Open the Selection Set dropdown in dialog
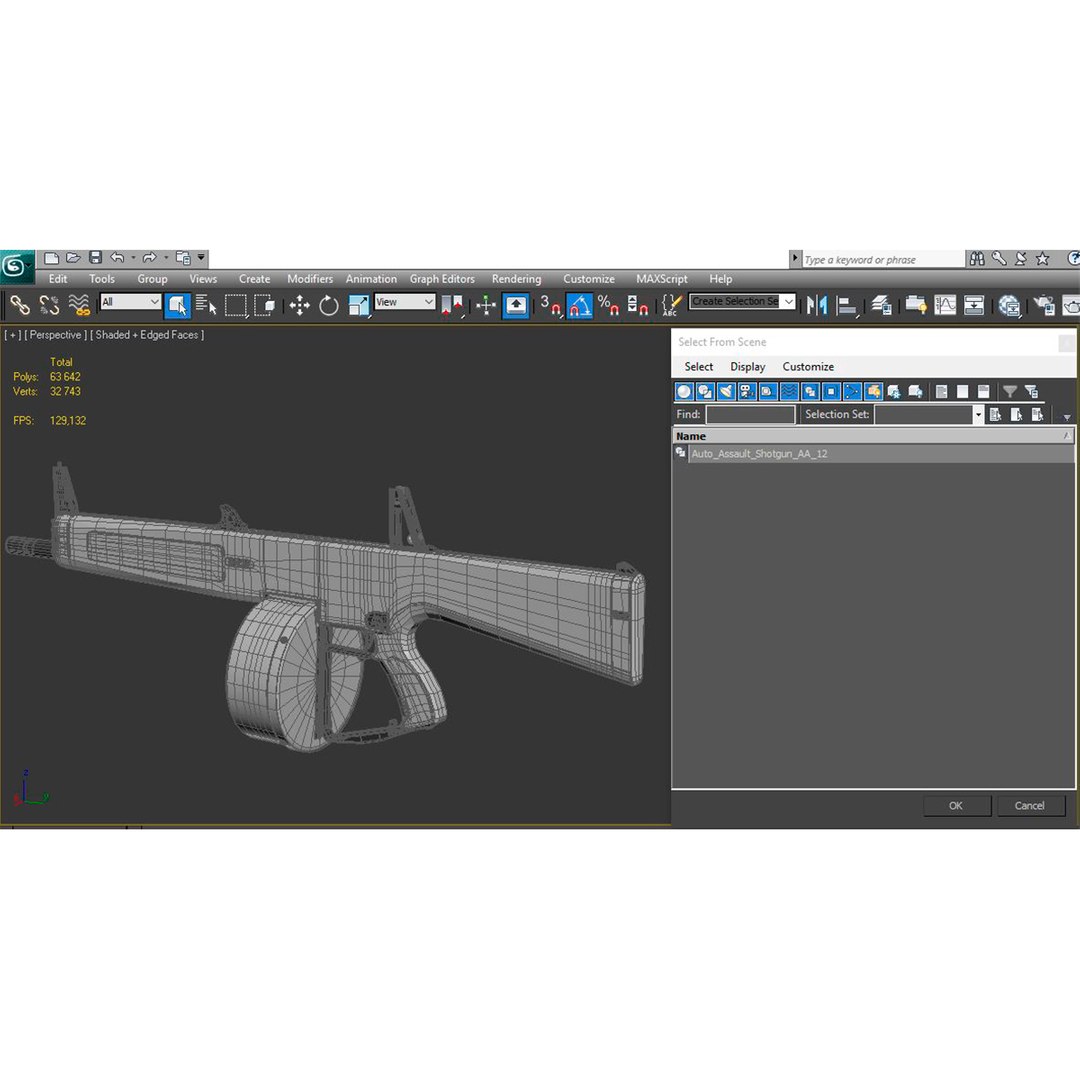Image resolution: width=1080 pixels, height=1080 pixels. (x=978, y=415)
